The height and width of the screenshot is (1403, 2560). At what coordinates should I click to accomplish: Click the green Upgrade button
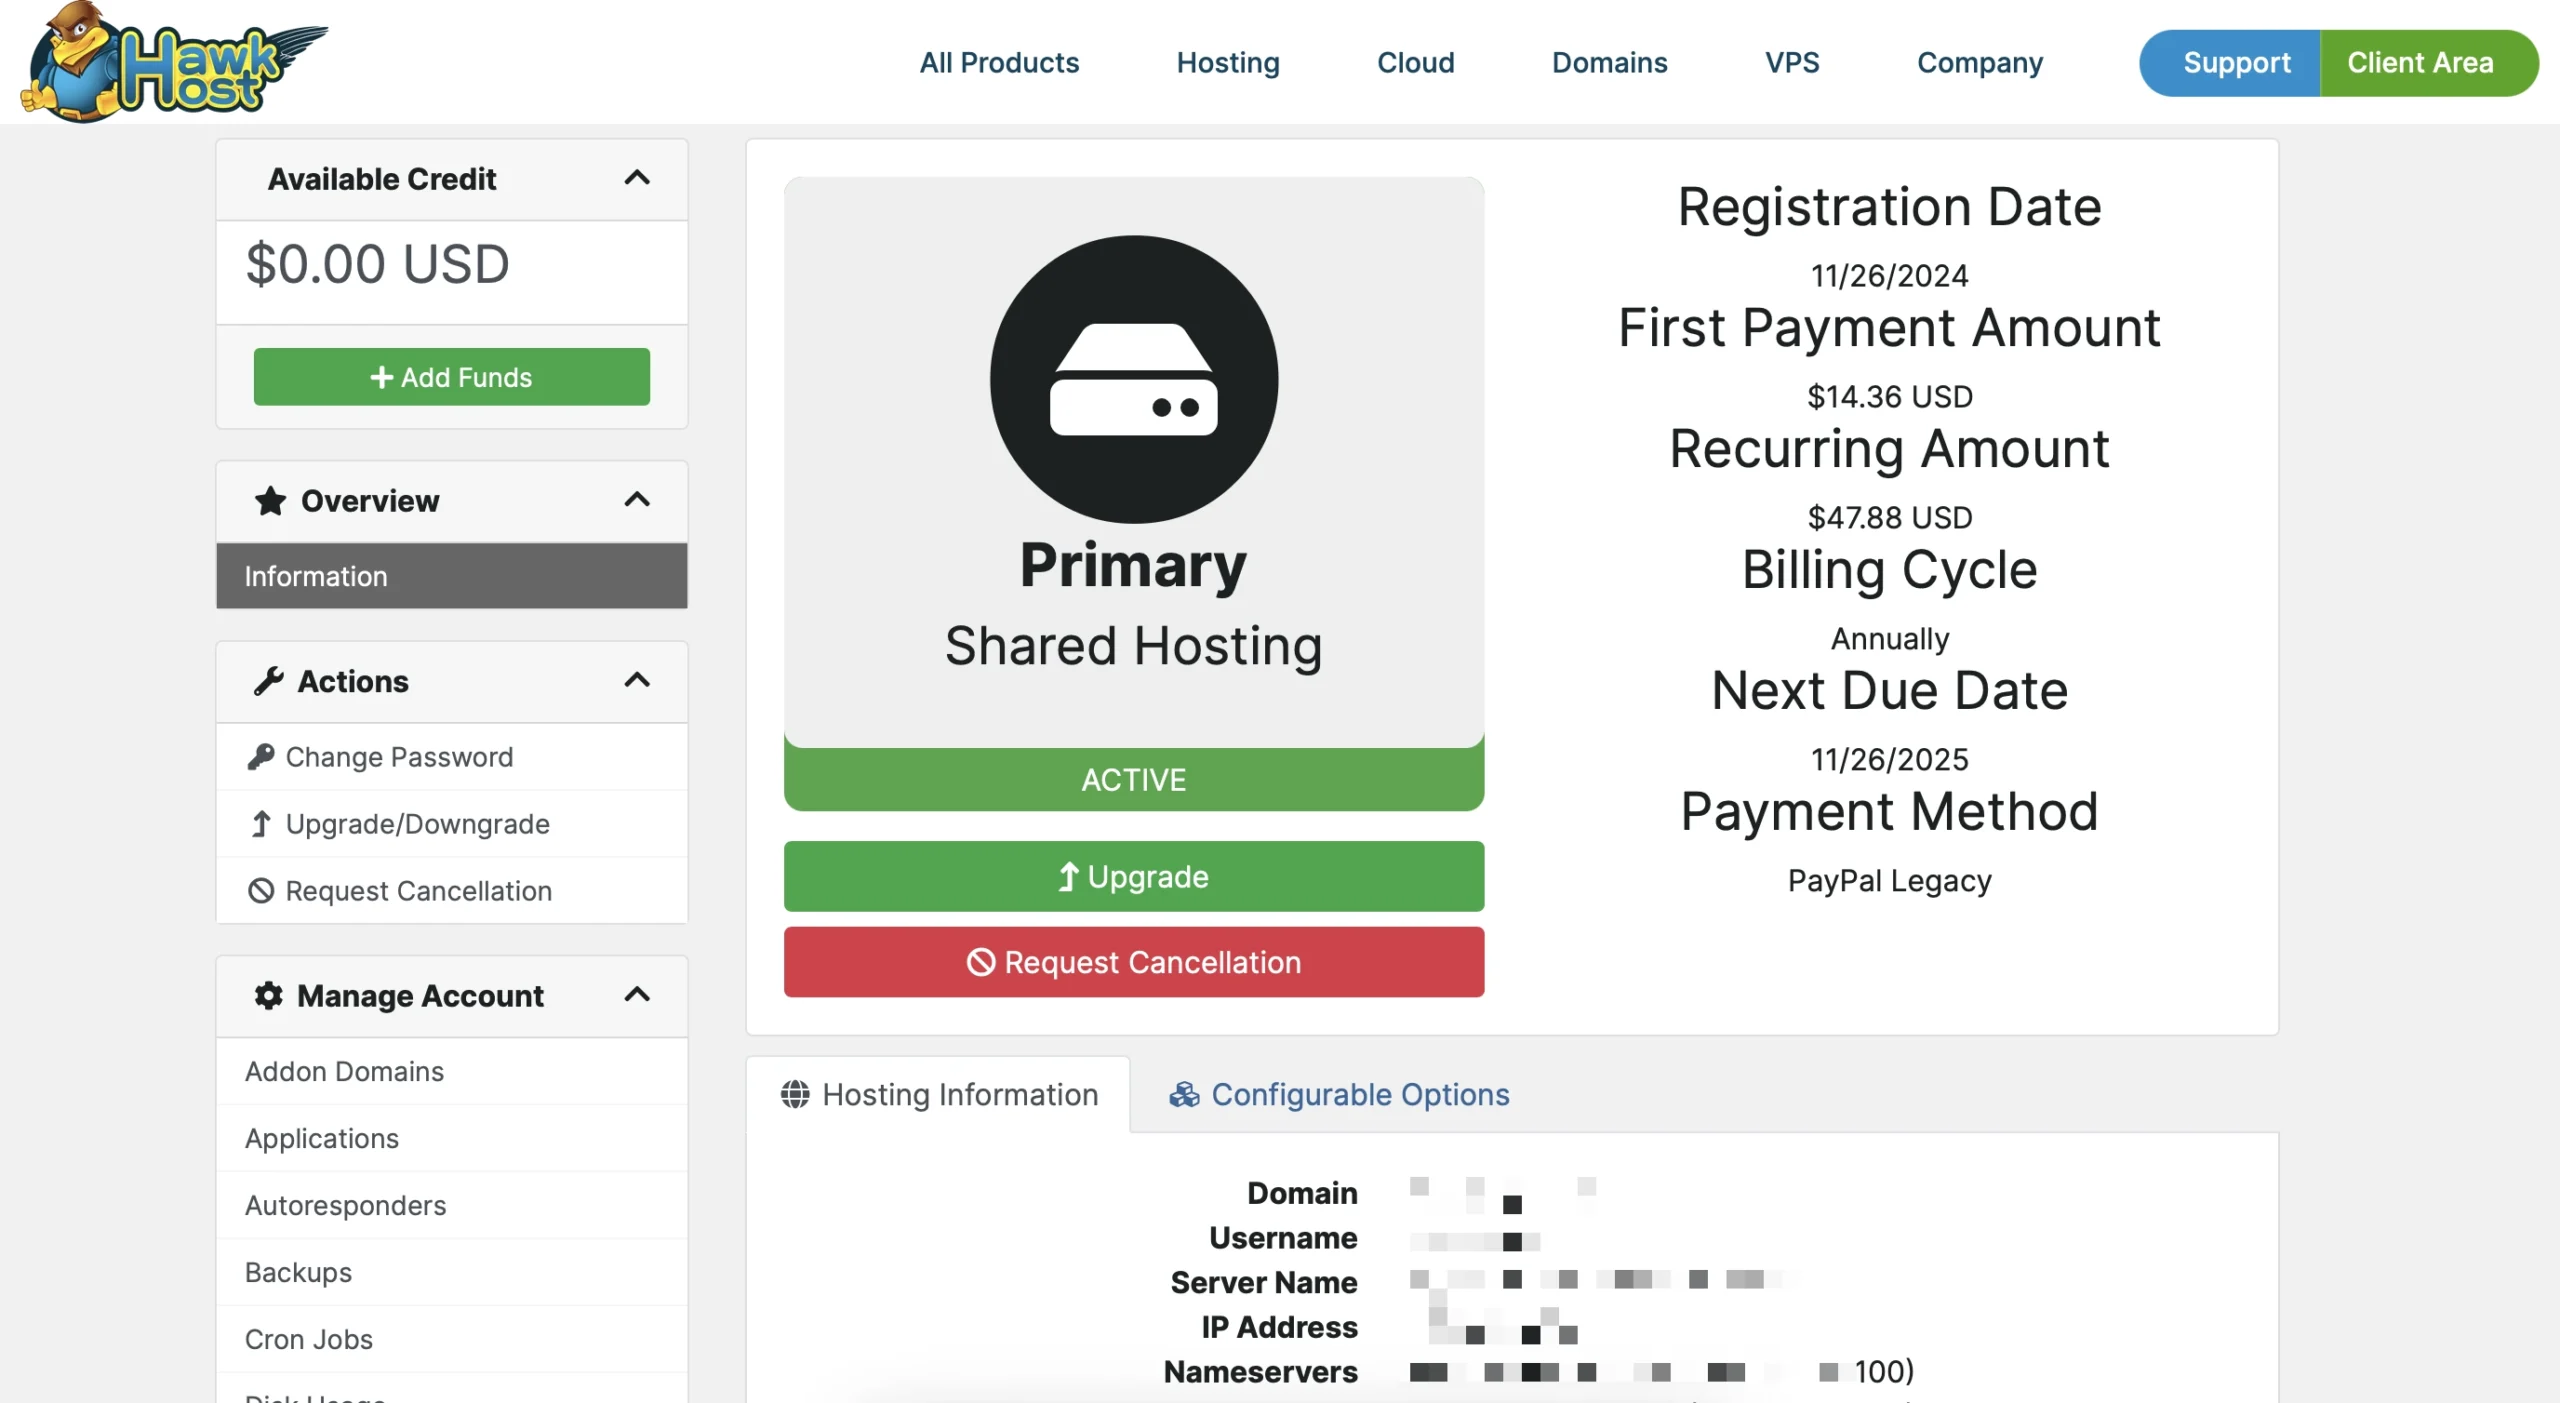[1134, 876]
